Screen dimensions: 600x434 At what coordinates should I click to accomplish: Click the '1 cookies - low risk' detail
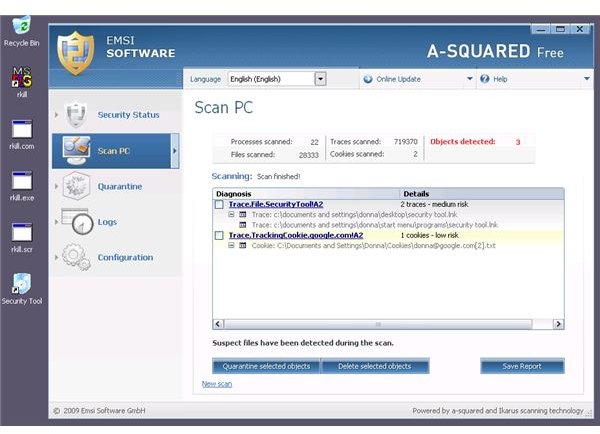[x=429, y=235]
